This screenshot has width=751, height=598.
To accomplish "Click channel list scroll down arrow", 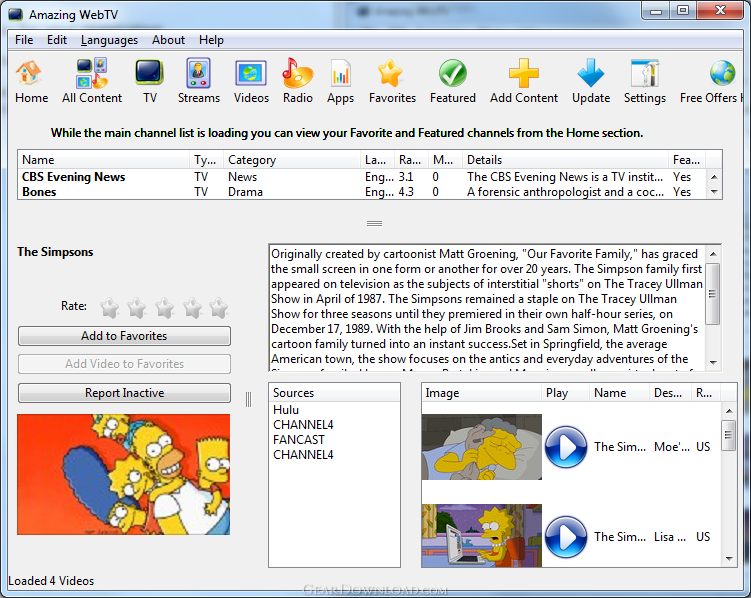I will tap(714, 192).
